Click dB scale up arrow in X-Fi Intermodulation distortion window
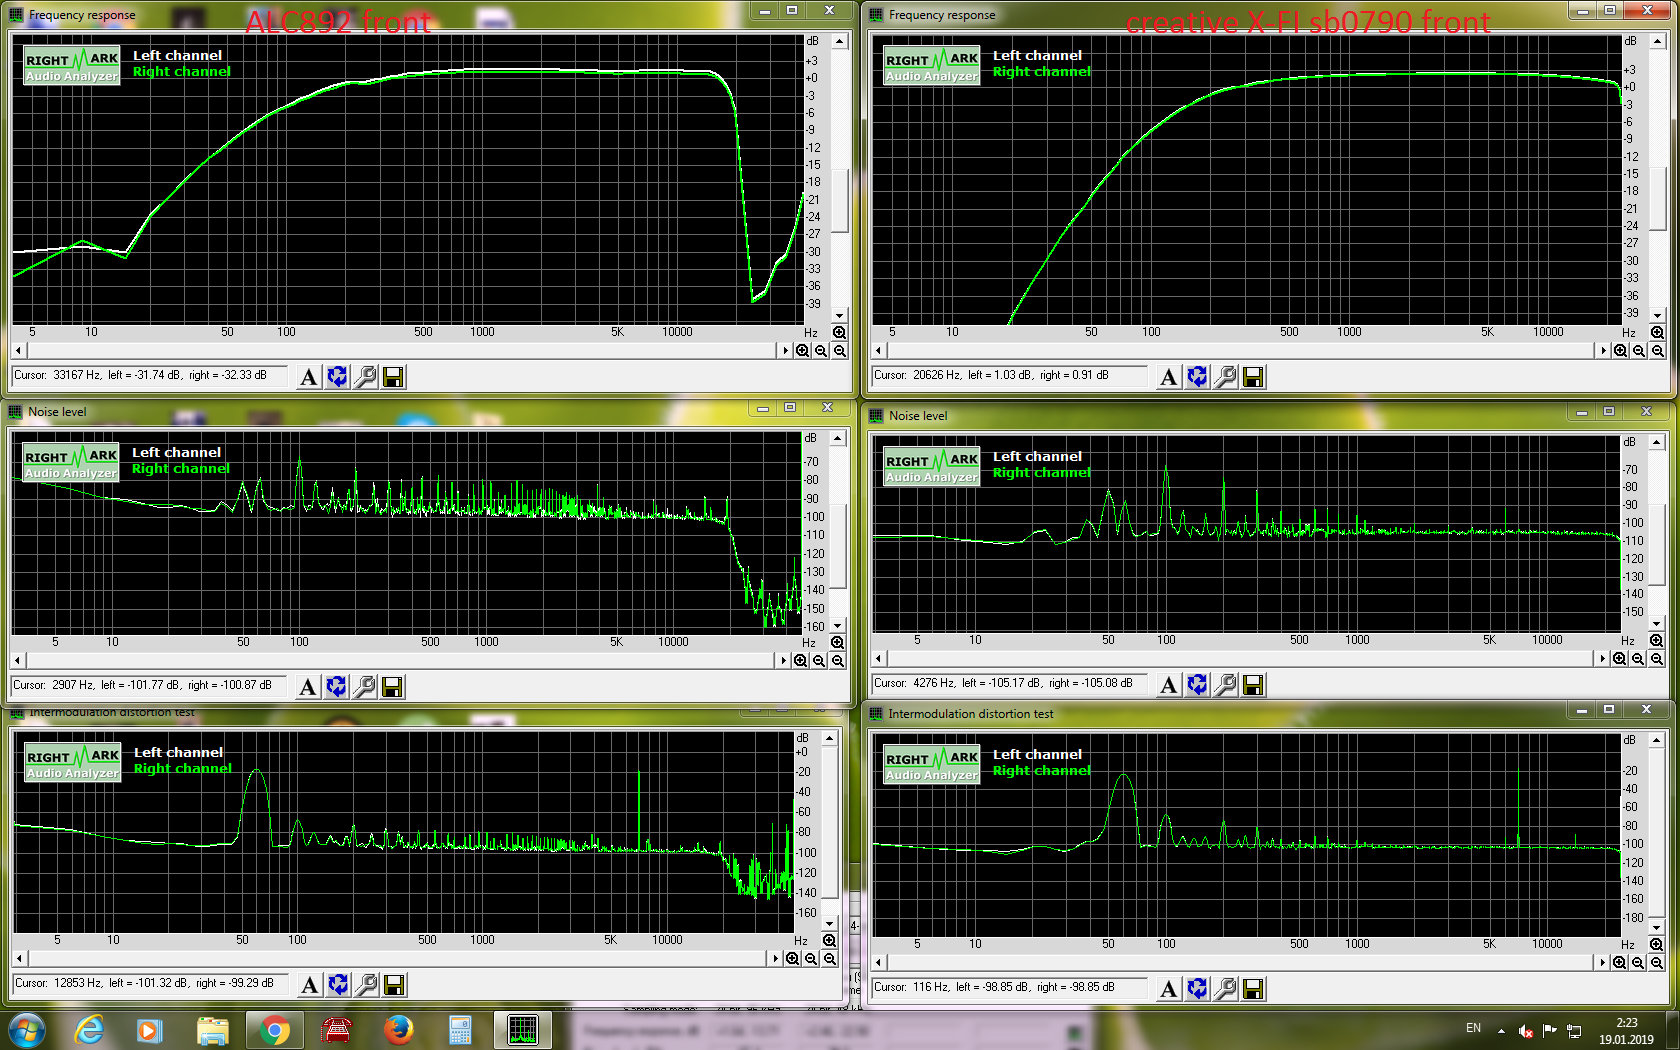 coord(1657,741)
